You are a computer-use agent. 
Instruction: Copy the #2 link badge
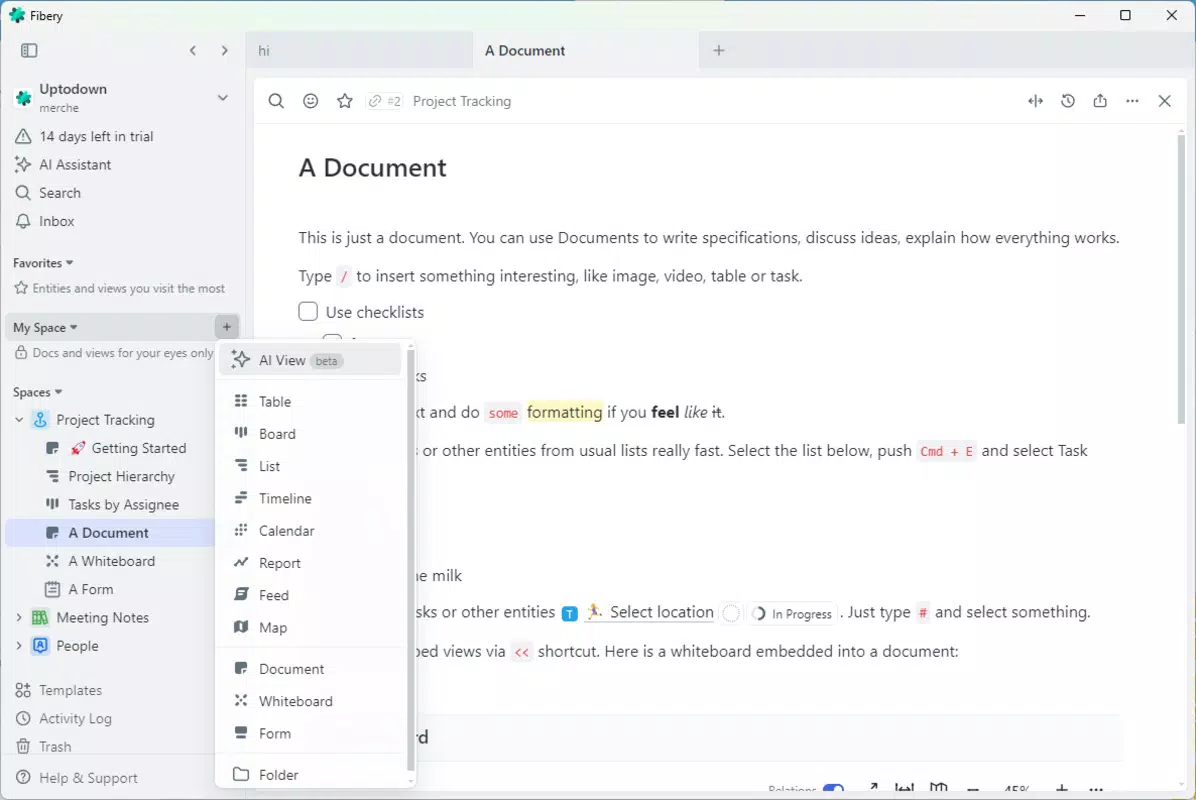pos(385,101)
